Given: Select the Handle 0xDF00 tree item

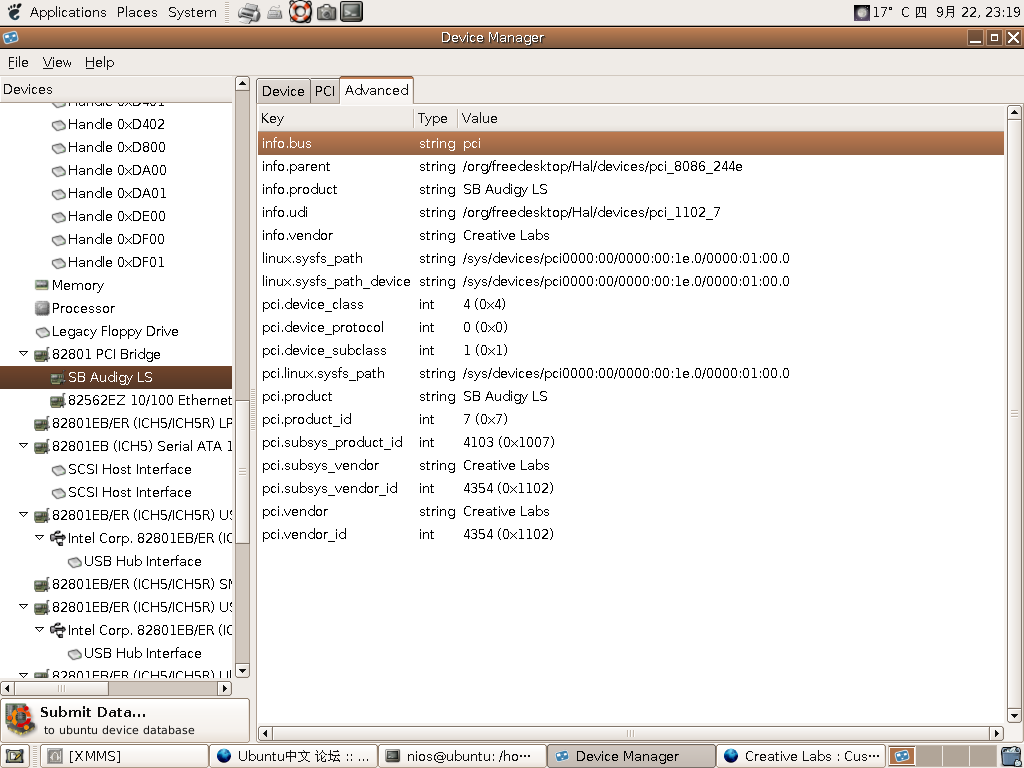Looking at the screenshot, I should pos(116,239).
